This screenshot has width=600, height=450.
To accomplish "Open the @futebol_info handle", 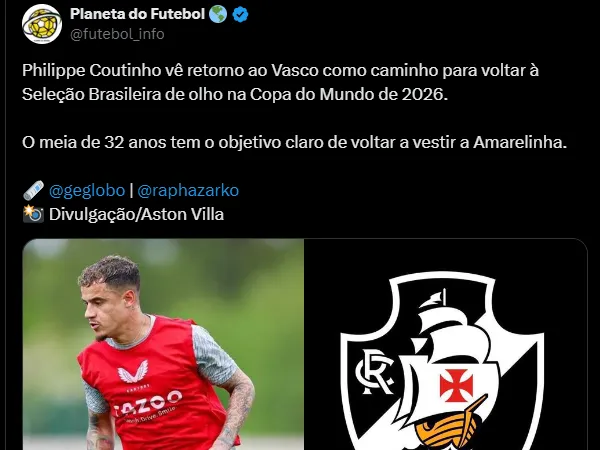I will tap(117, 34).
